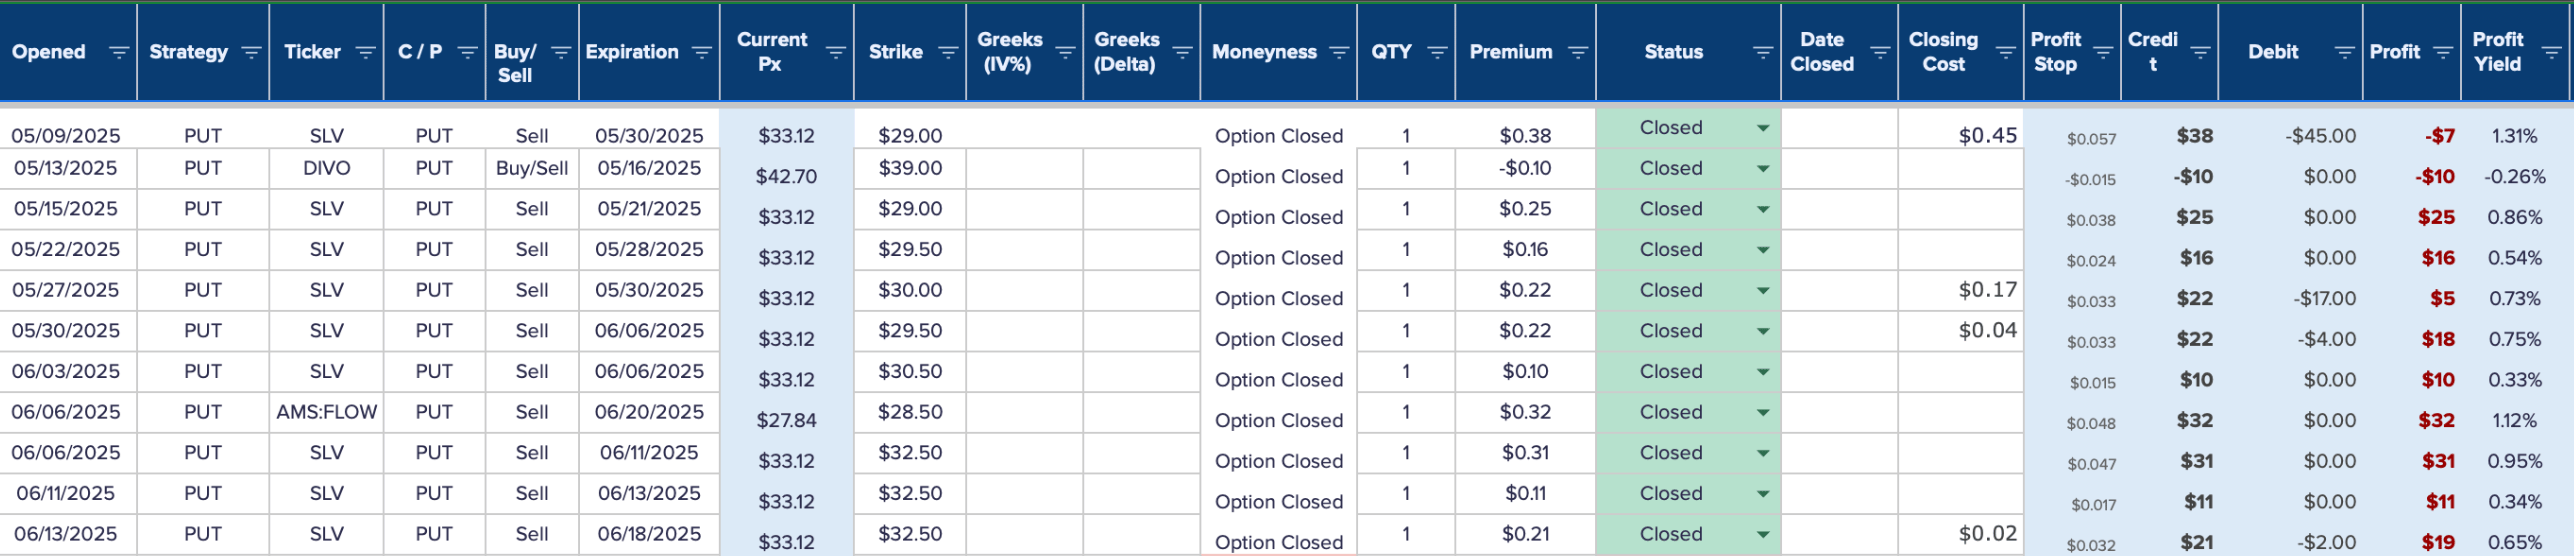Select the -$7 Profit cell
This screenshot has height=556, width=2574.
pos(2439,136)
